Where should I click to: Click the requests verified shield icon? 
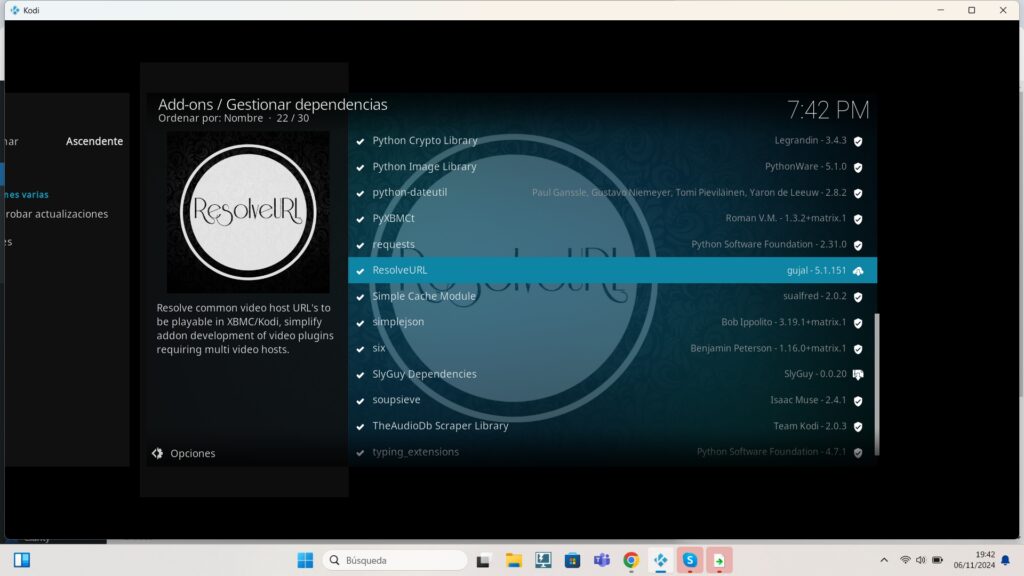(858, 245)
